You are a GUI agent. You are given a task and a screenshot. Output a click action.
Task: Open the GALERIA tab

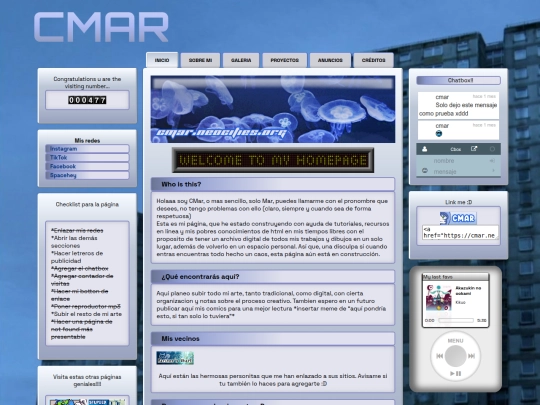(x=241, y=60)
